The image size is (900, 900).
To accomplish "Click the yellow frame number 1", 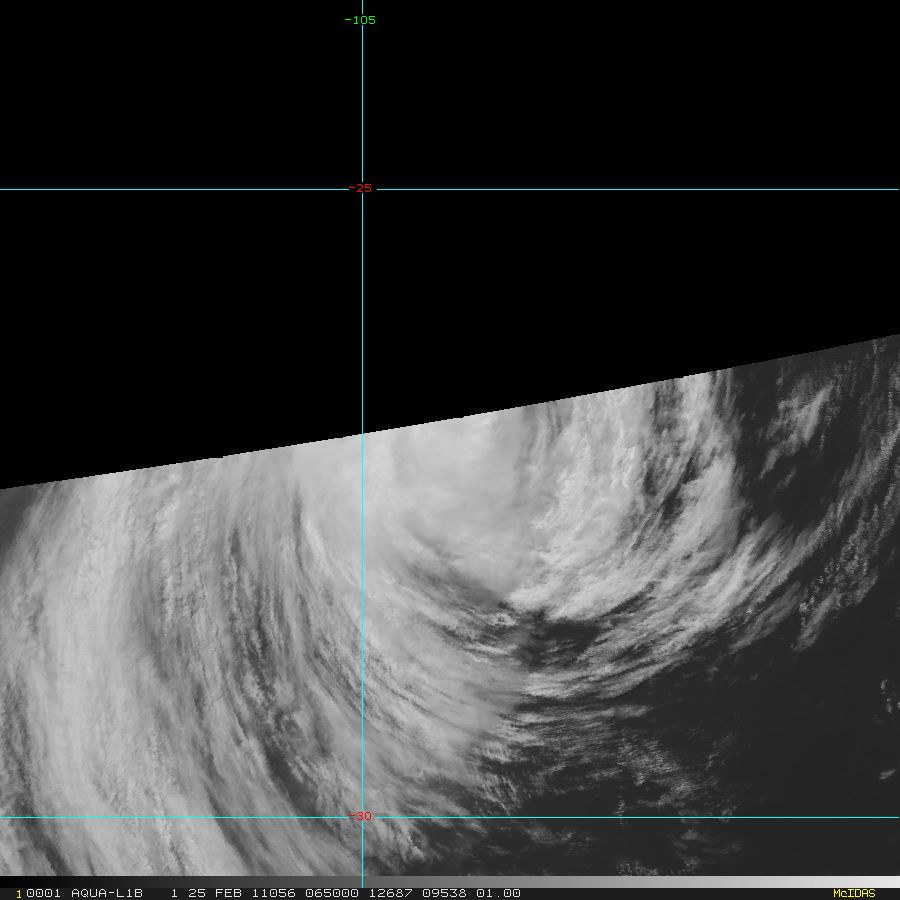I will point(18,894).
